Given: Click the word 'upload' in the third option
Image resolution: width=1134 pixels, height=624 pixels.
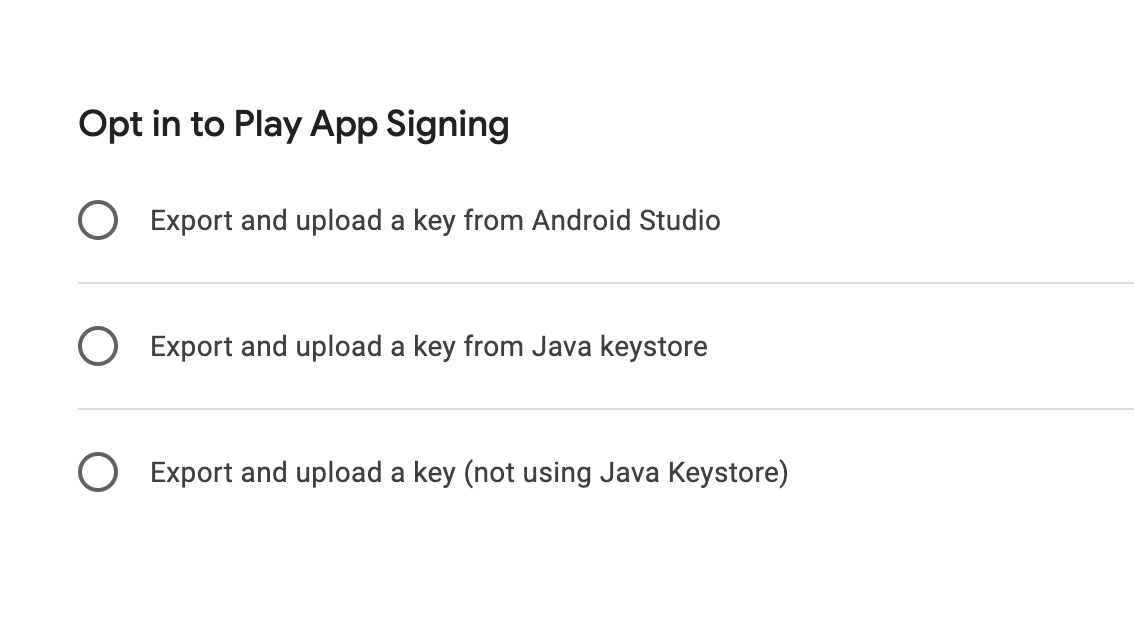Looking at the screenshot, I should tap(338, 473).
